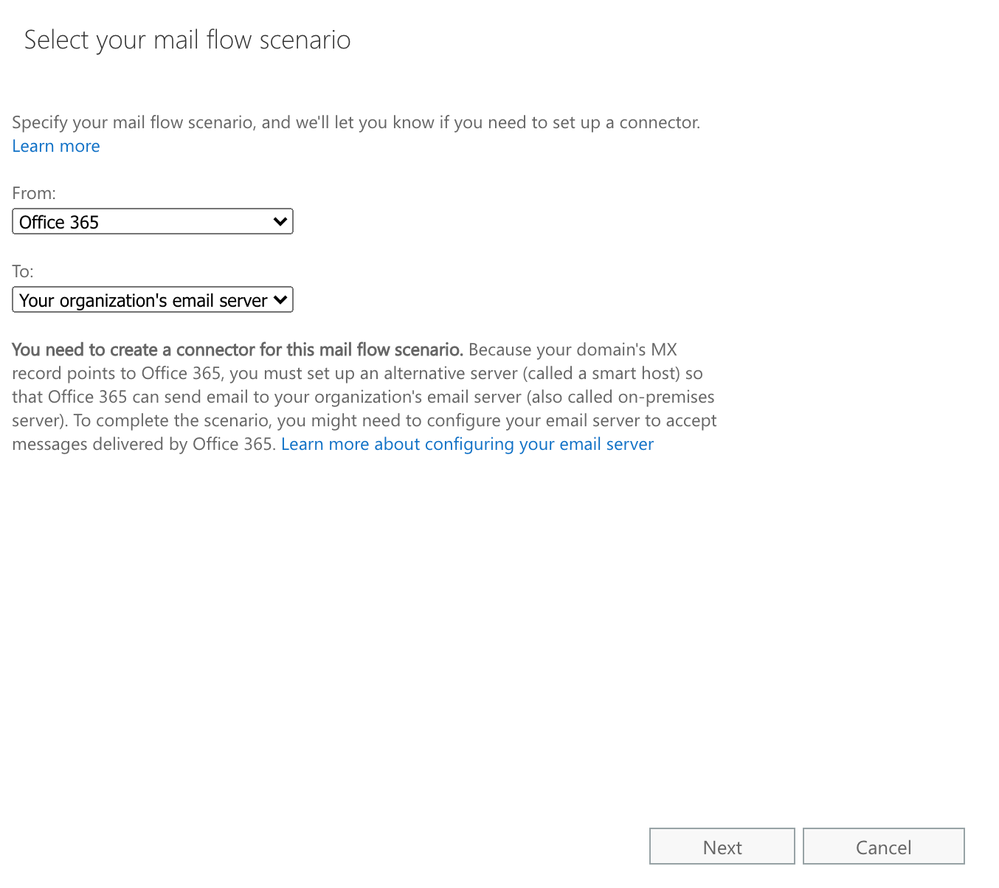Open Learn more about configuring your email server
Image resolution: width=999 pixels, height=888 pixels.
467,443
